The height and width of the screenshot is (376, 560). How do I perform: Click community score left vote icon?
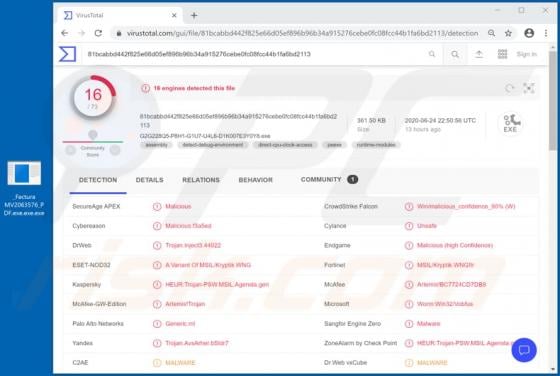tap(71, 150)
